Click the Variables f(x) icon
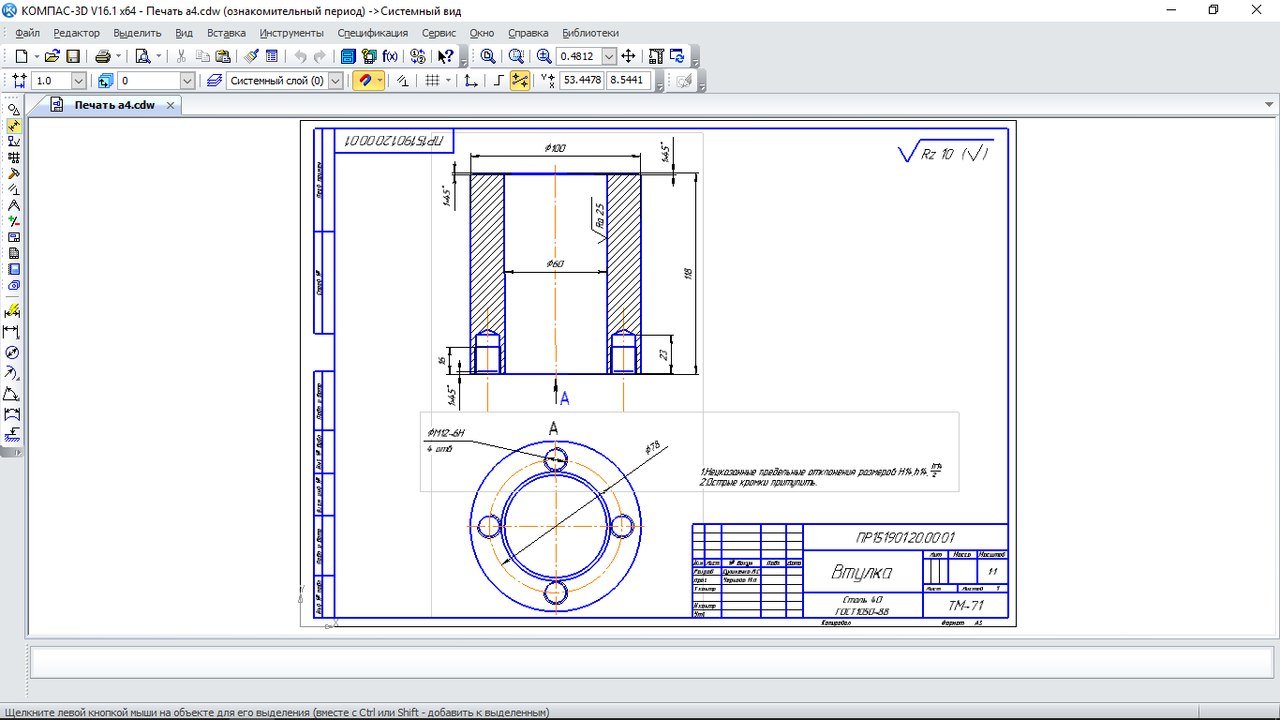The width and height of the screenshot is (1280, 720). pos(390,57)
